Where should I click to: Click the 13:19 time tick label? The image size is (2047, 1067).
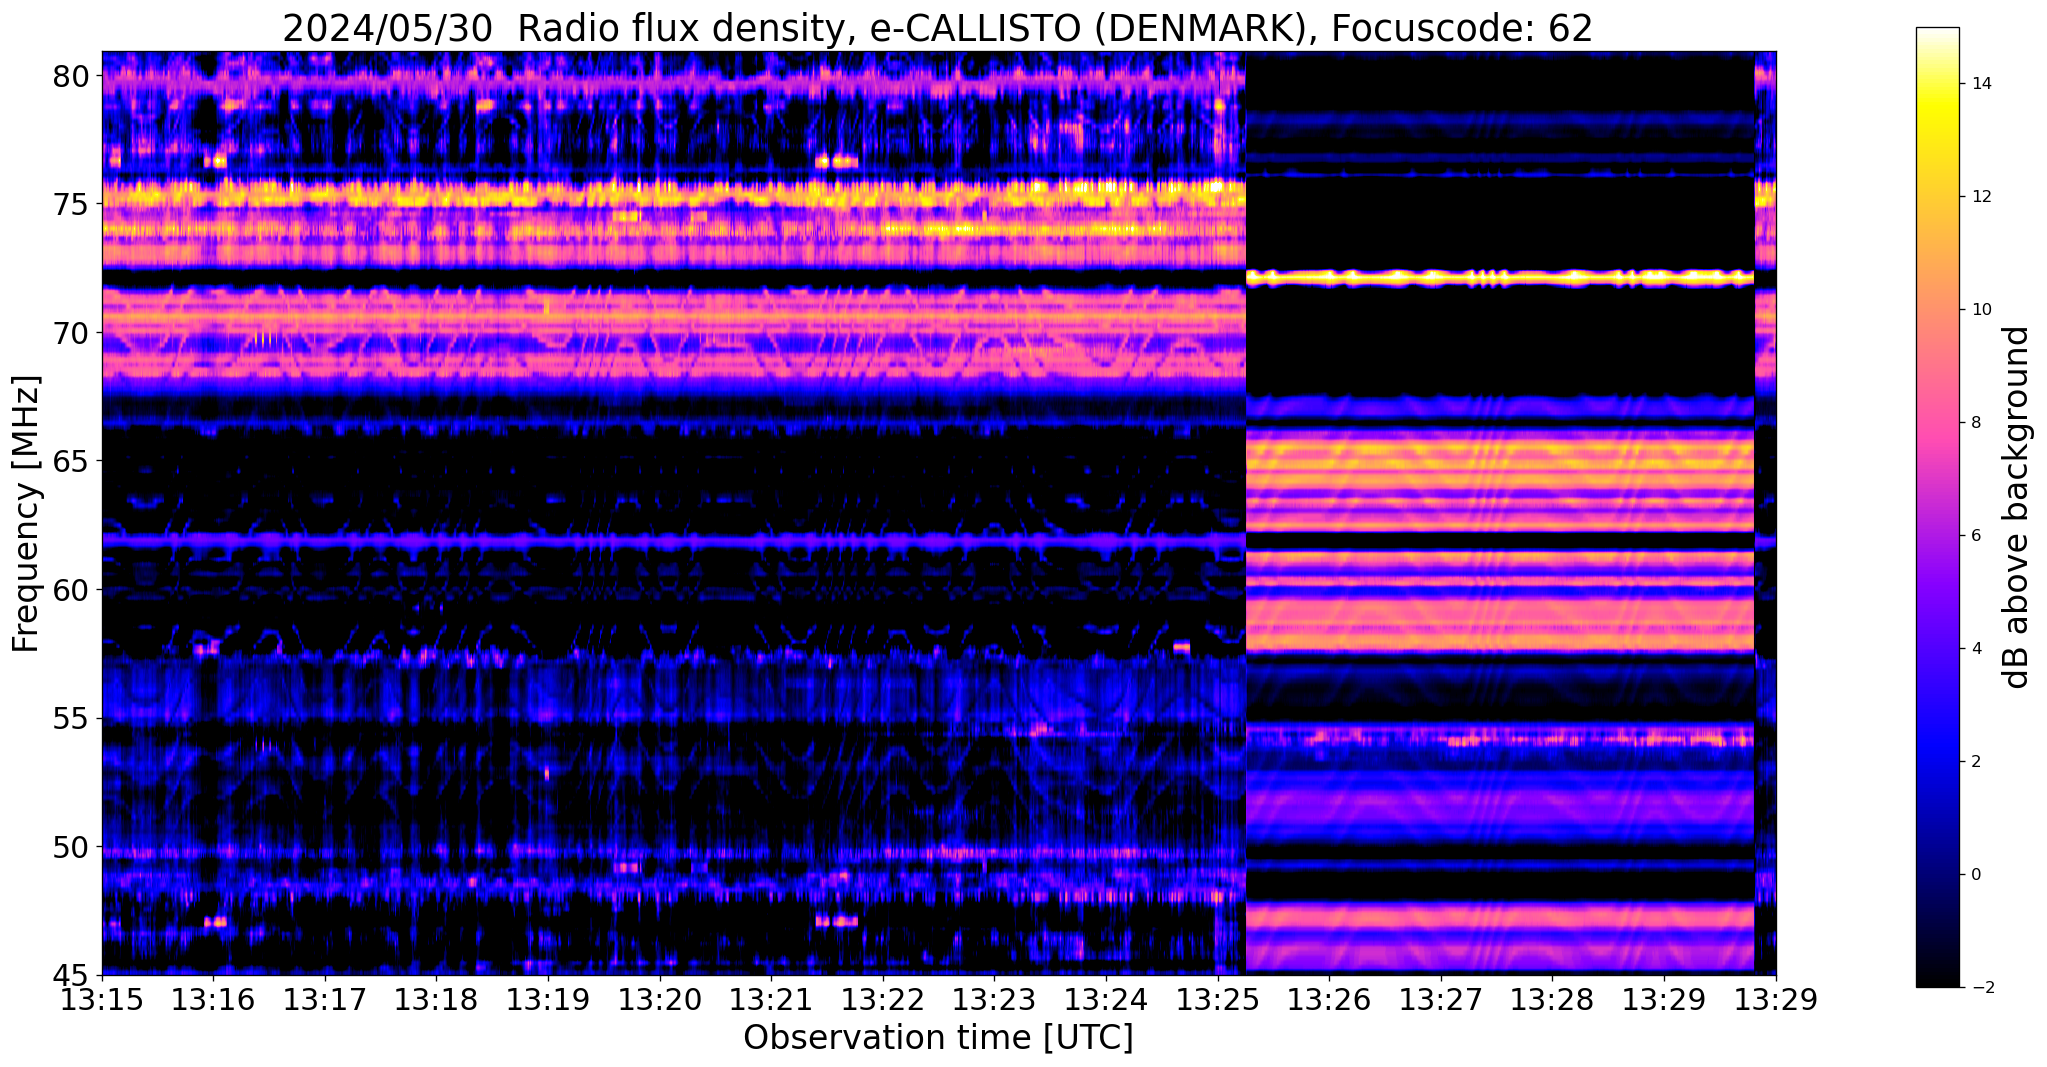(x=548, y=1000)
